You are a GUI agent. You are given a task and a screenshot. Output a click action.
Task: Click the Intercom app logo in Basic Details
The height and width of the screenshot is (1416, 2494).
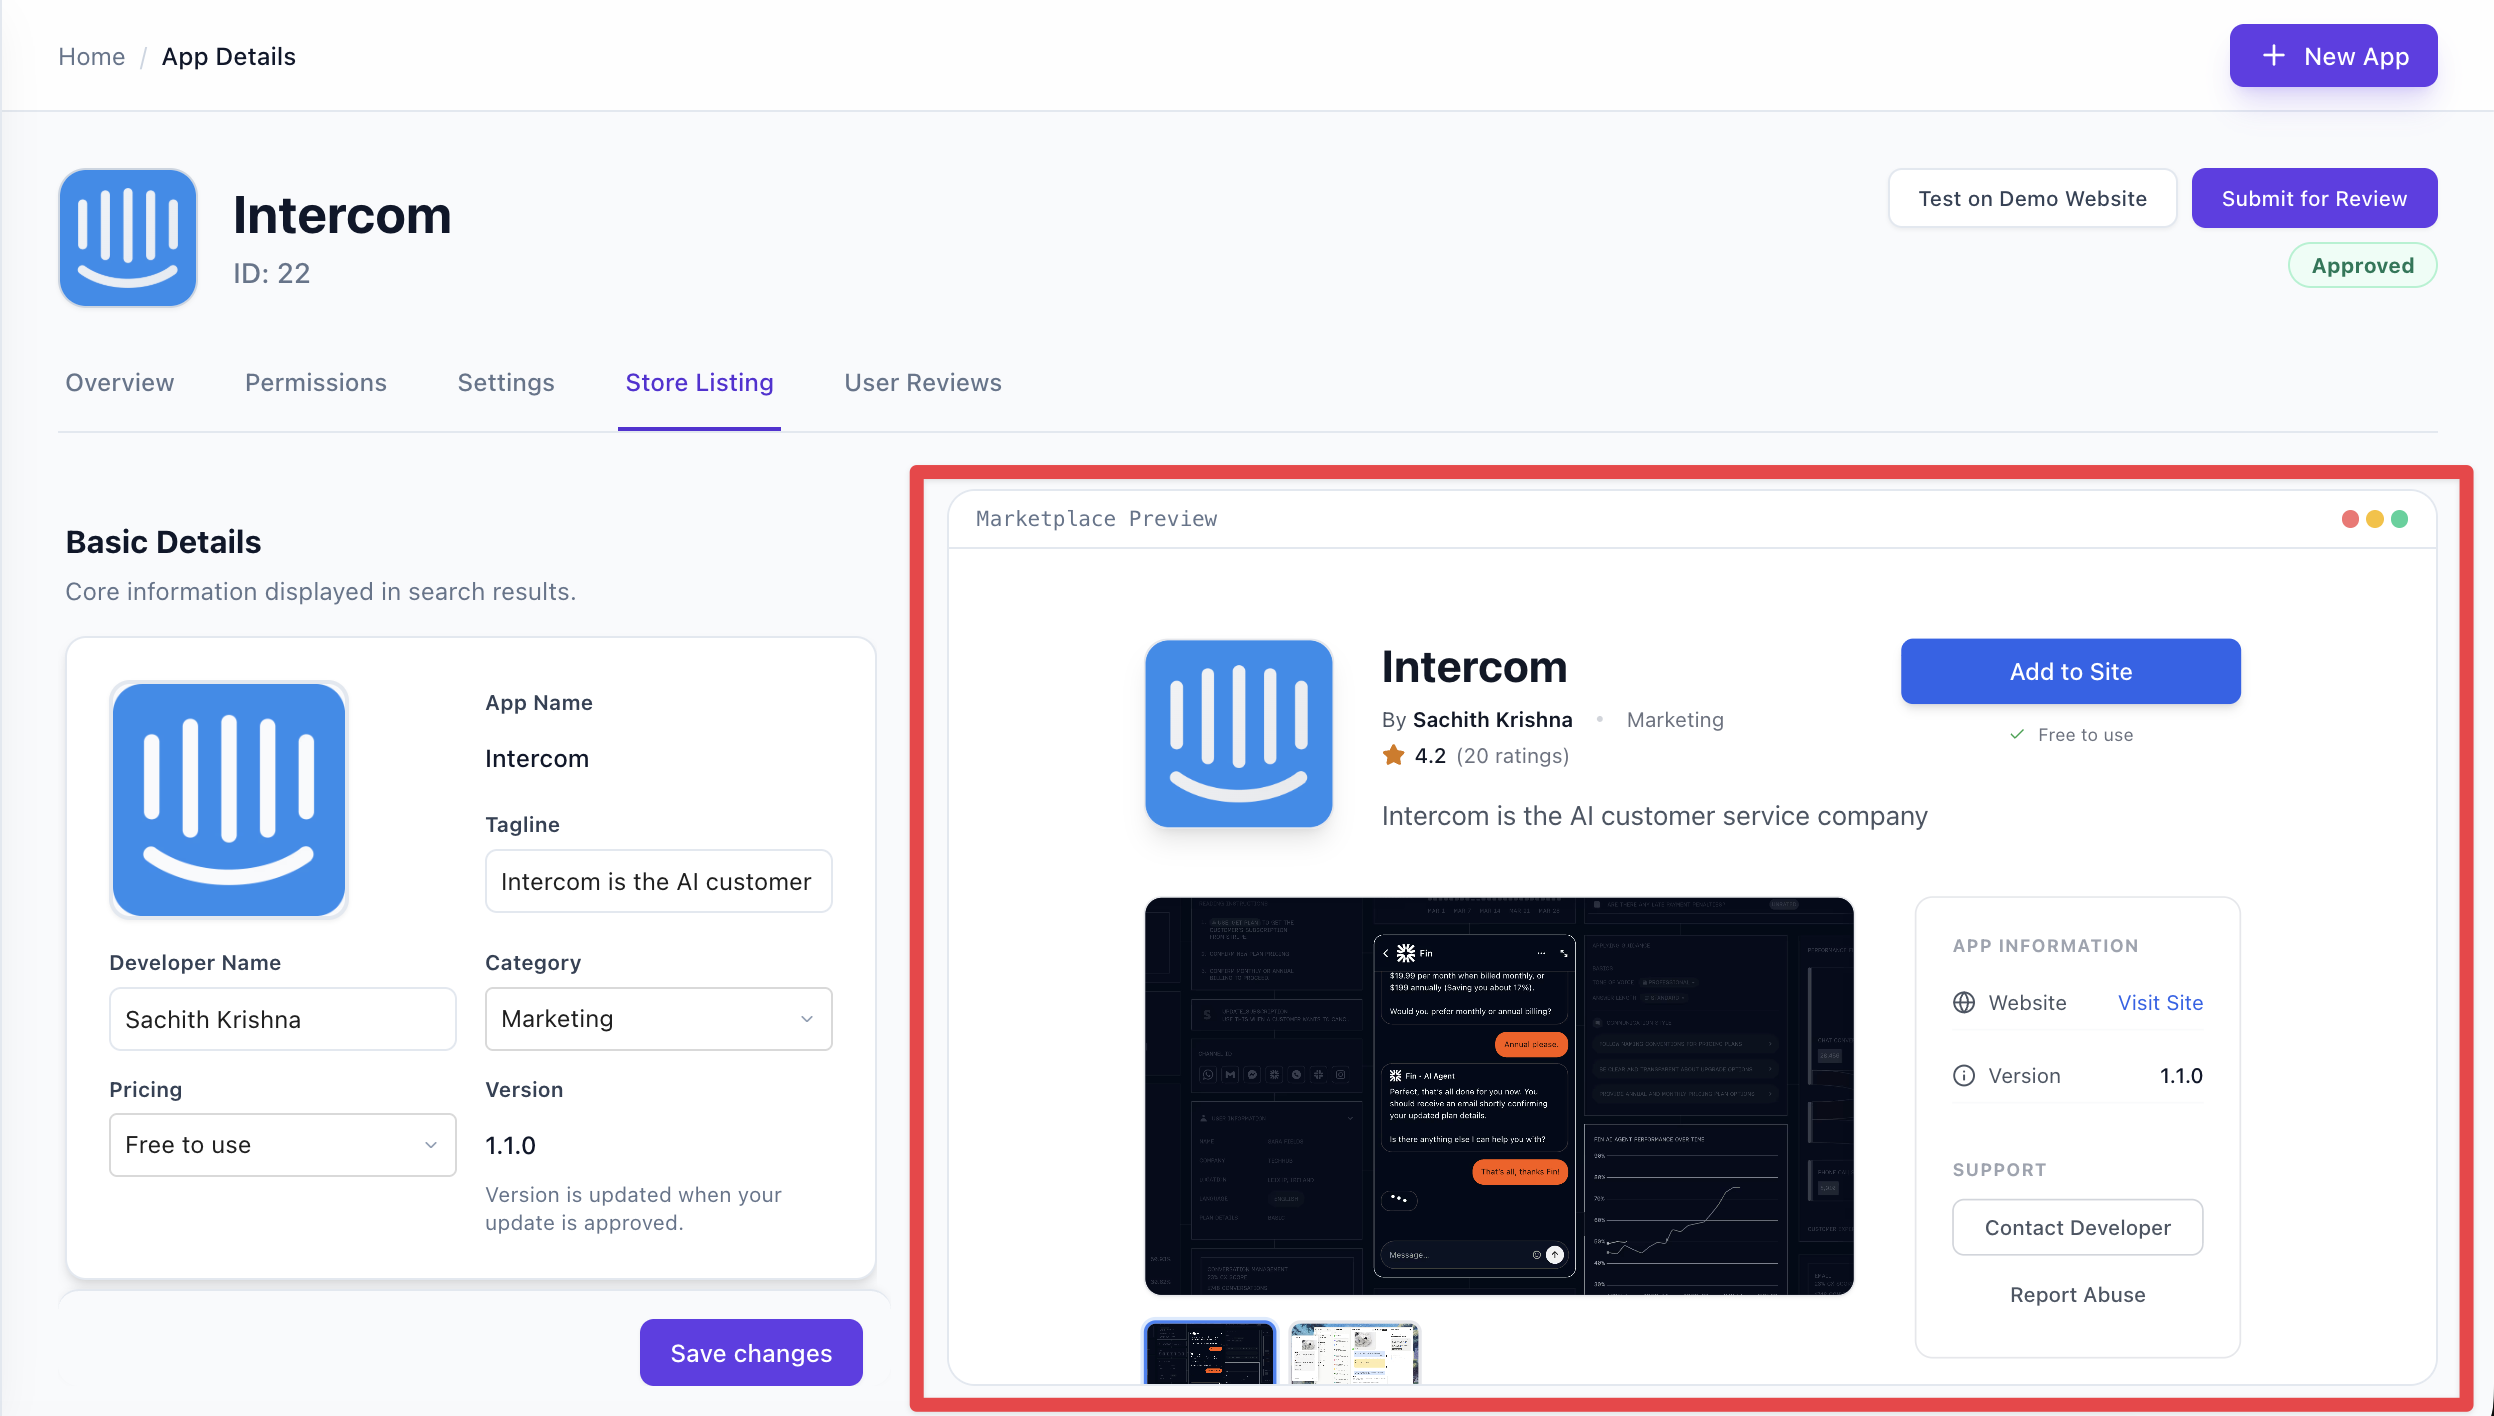pos(229,799)
